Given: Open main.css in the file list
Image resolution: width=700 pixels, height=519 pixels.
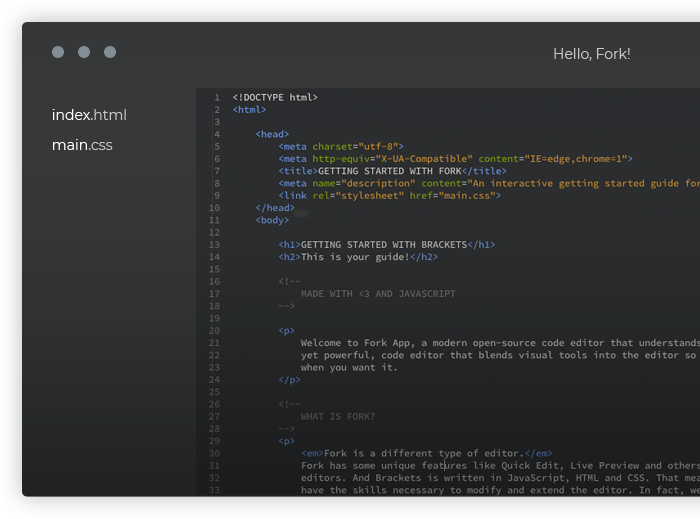Looking at the screenshot, I should point(82,145).
